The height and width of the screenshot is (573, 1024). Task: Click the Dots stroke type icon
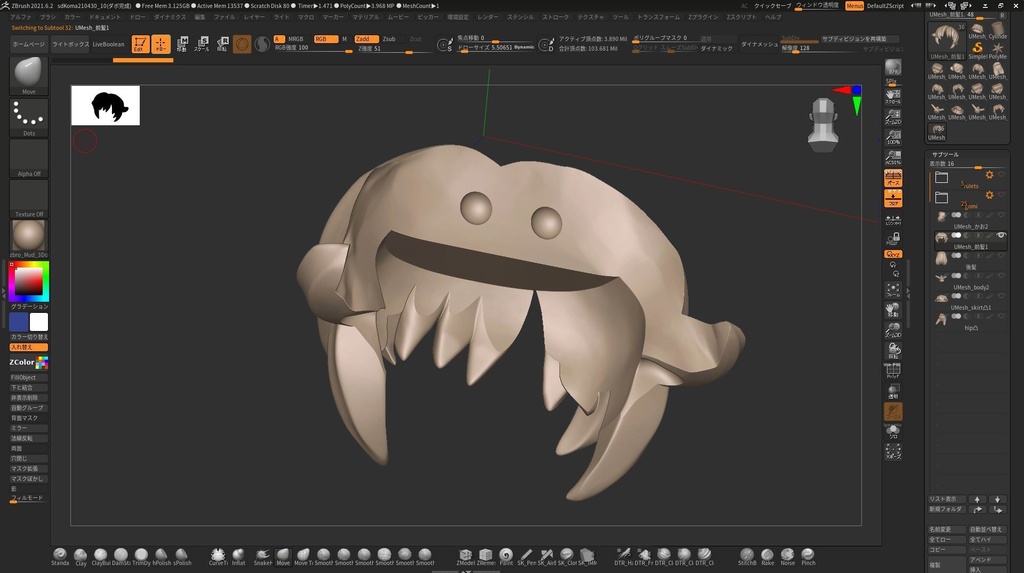point(29,117)
